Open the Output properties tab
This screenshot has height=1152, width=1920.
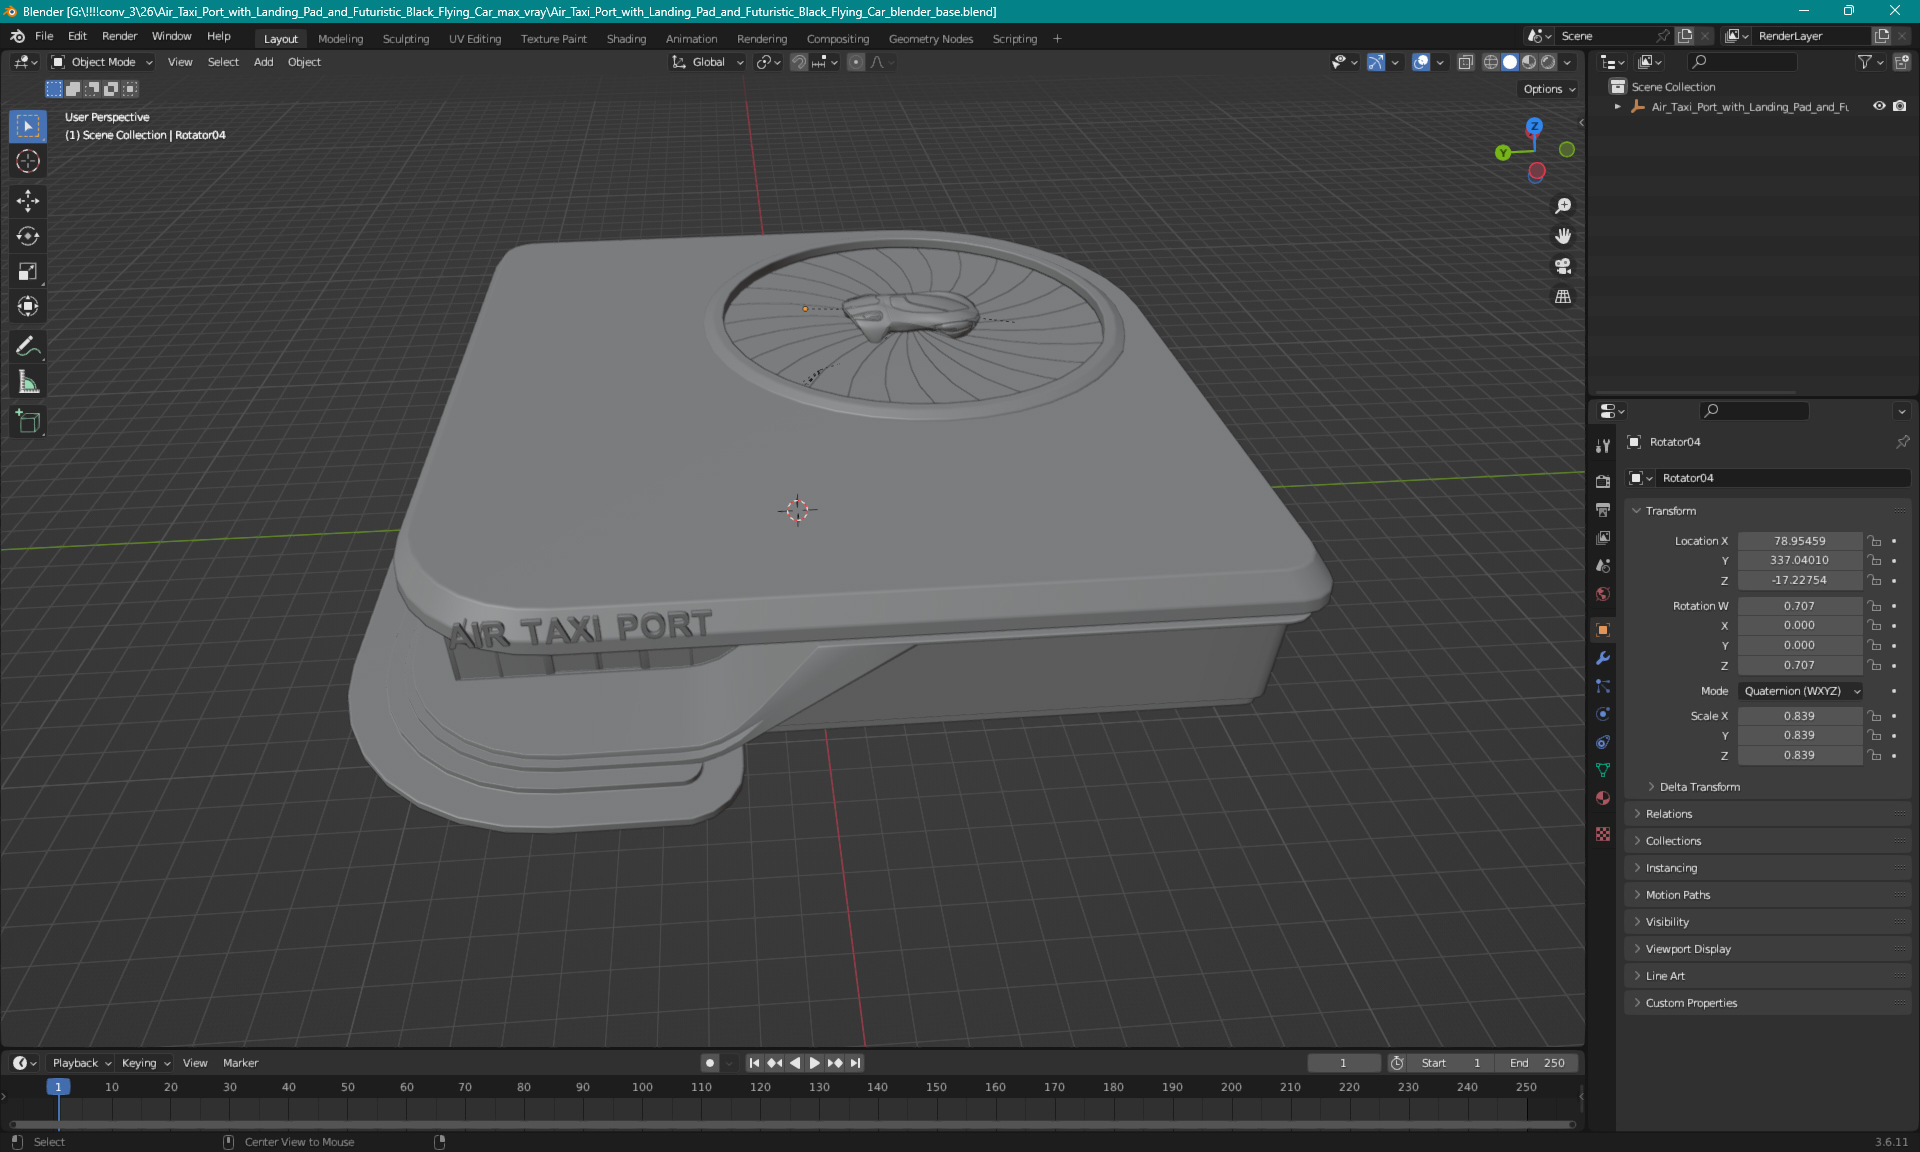click(x=1603, y=510)
